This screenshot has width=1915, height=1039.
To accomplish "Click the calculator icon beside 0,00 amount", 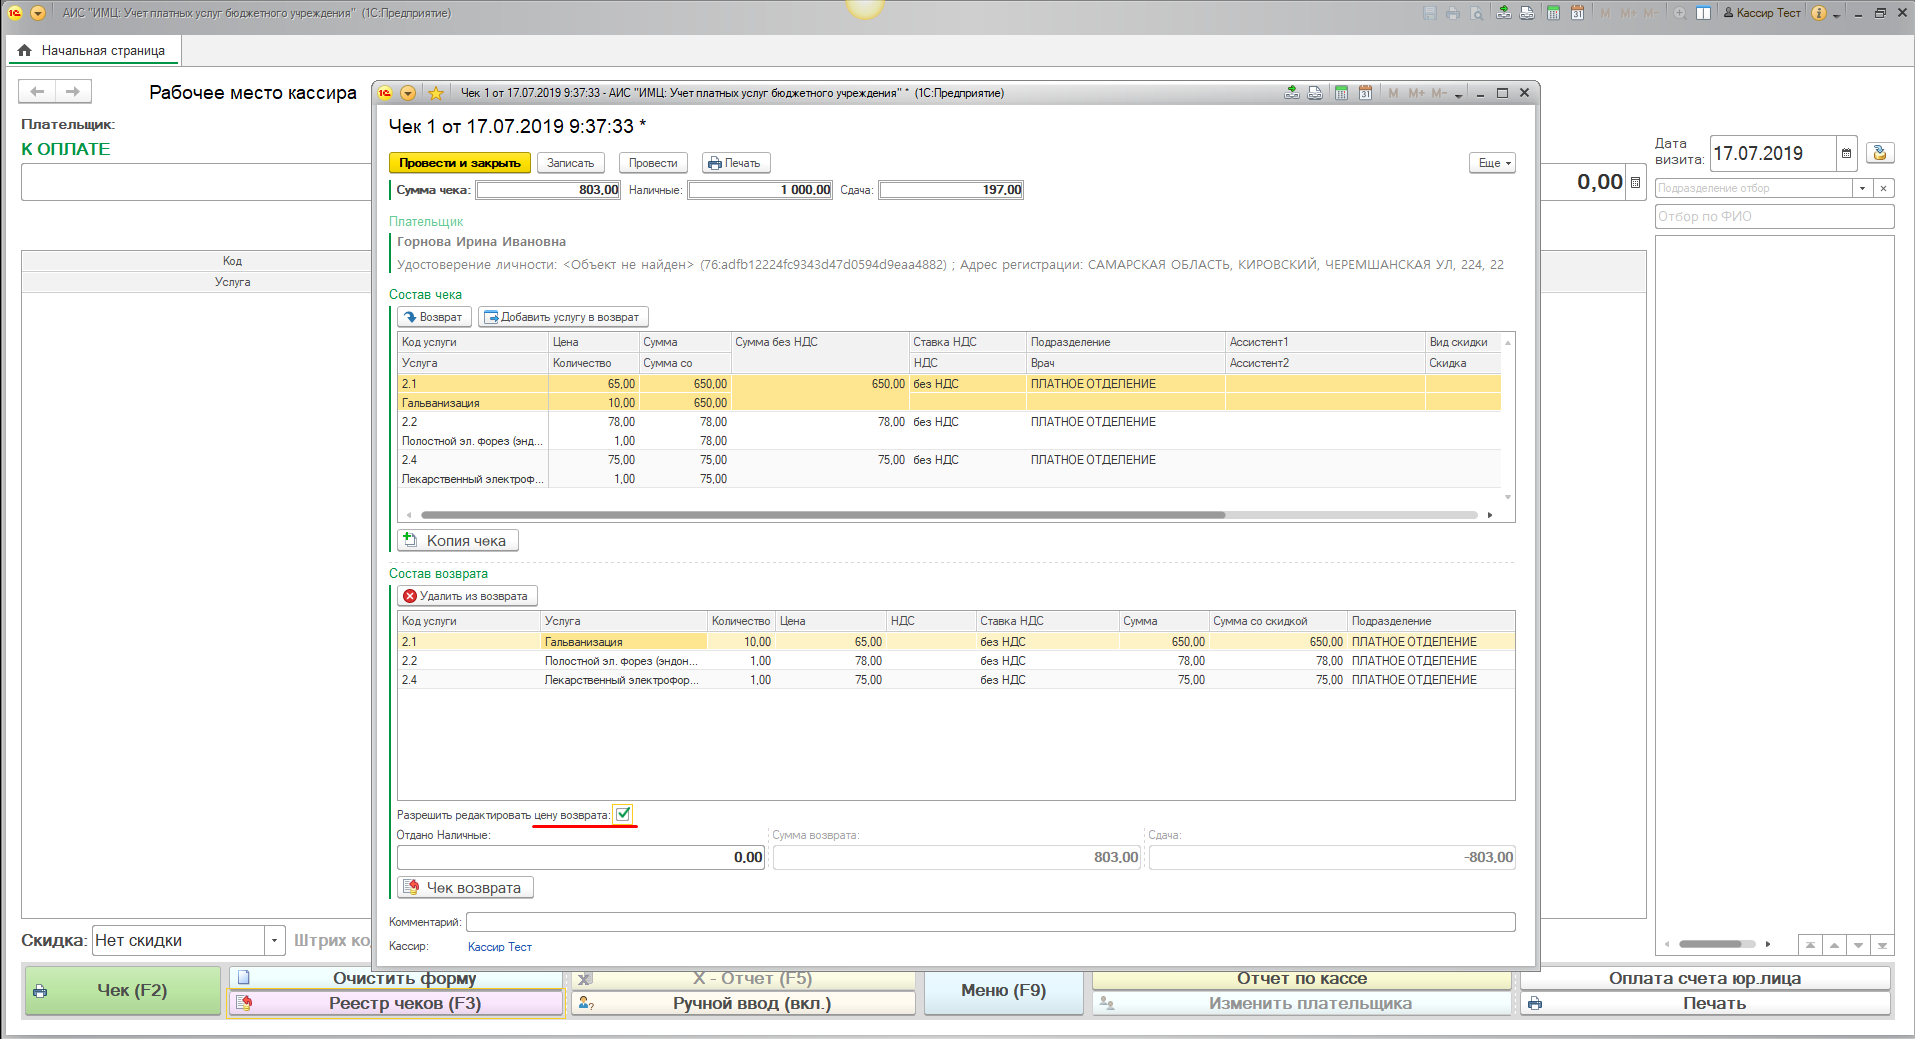I will click(1636, 183).
